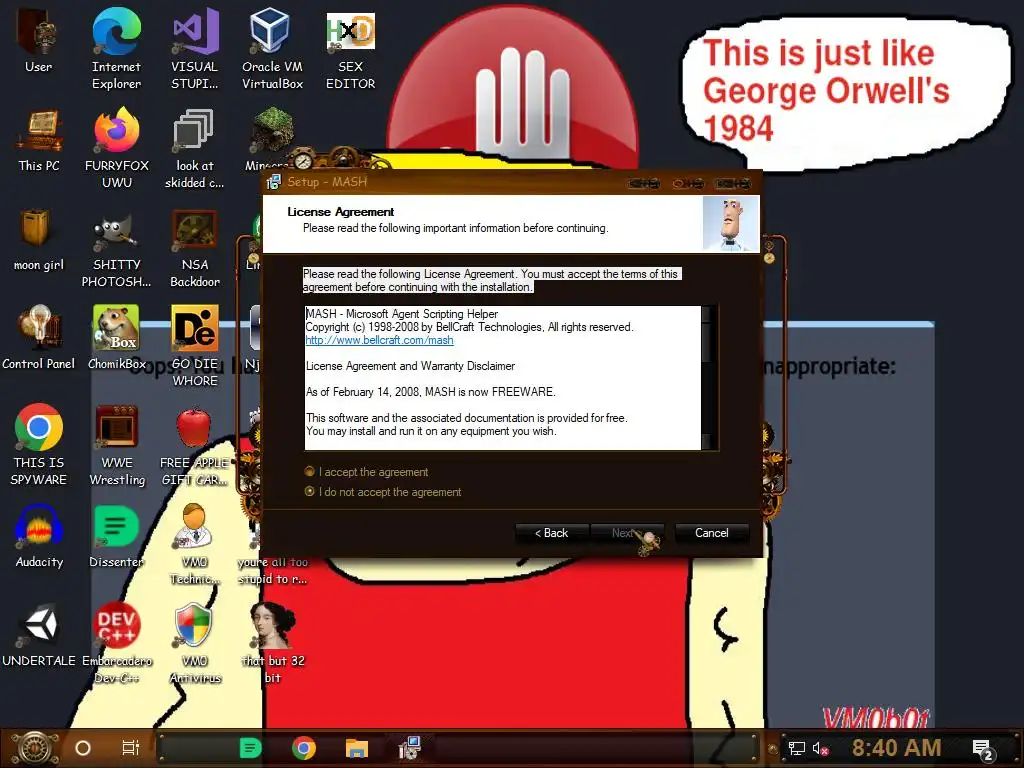Open the GO DIE WHORE Delphi icon
This screenshot has height=768, width=1024.
pyautogui.click(x=195, y=346)
